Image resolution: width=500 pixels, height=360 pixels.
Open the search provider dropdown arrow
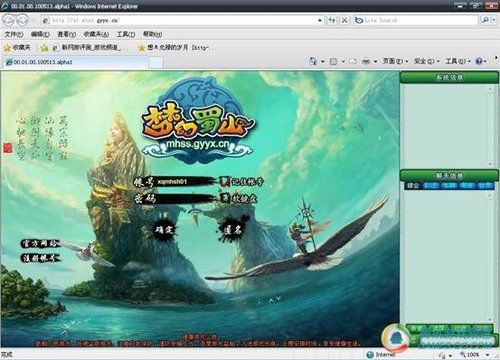click(494, 20)
